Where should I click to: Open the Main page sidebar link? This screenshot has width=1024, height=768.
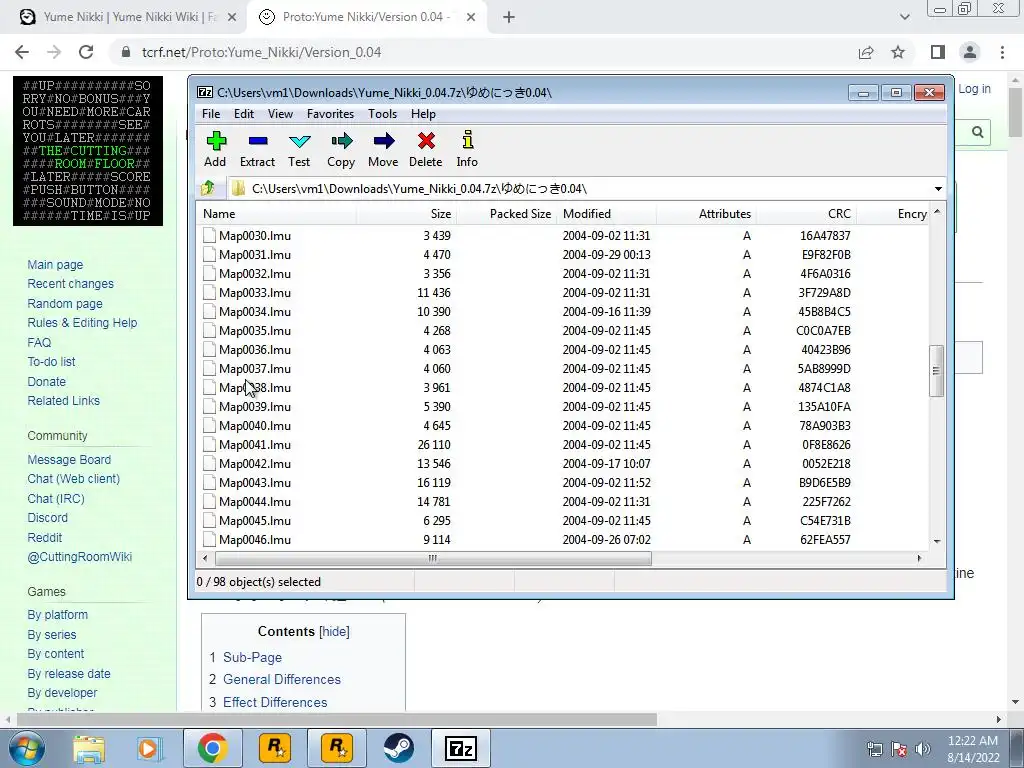point(55,265)
